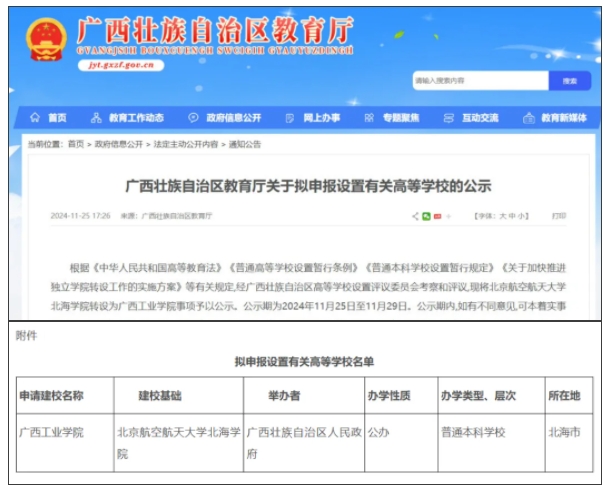
Task: Click 政府信息公开 in the breadcrumb
Action: pyautogui.click(x=119, y=144)
